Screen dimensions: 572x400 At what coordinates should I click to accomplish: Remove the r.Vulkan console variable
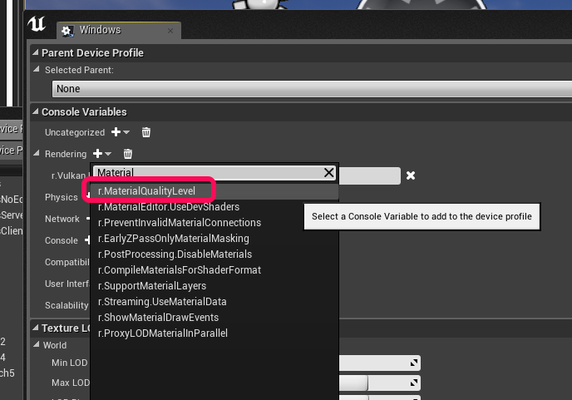(x=410, y=175)
